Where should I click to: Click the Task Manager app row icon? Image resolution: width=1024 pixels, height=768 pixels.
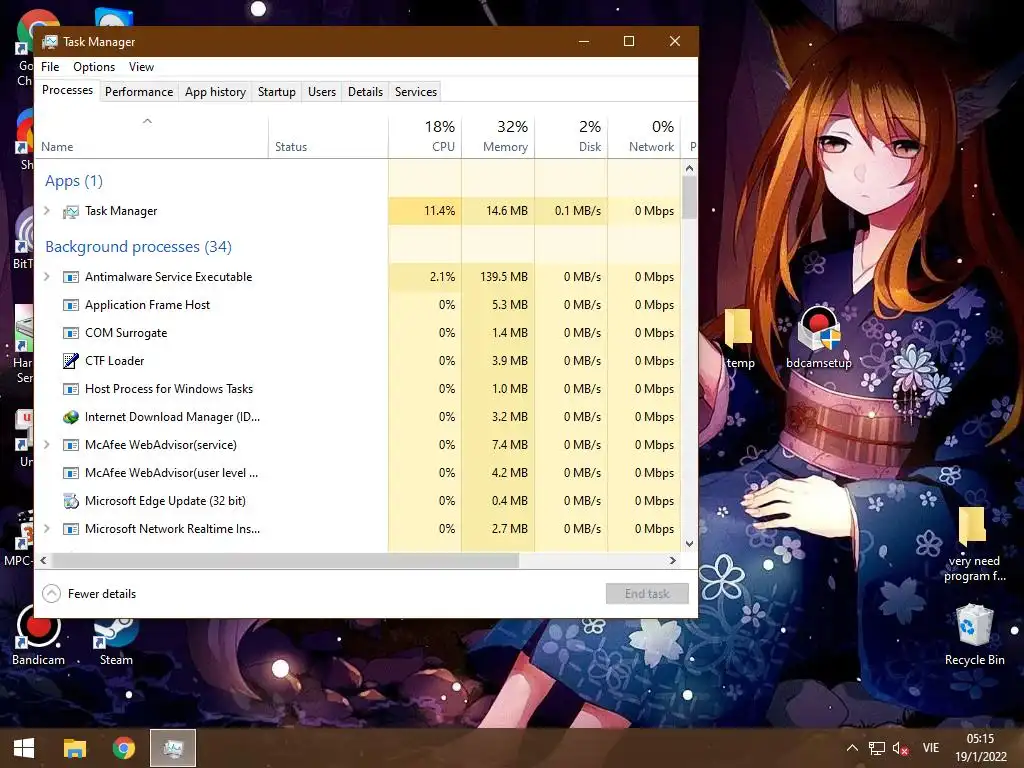point(71,212)
